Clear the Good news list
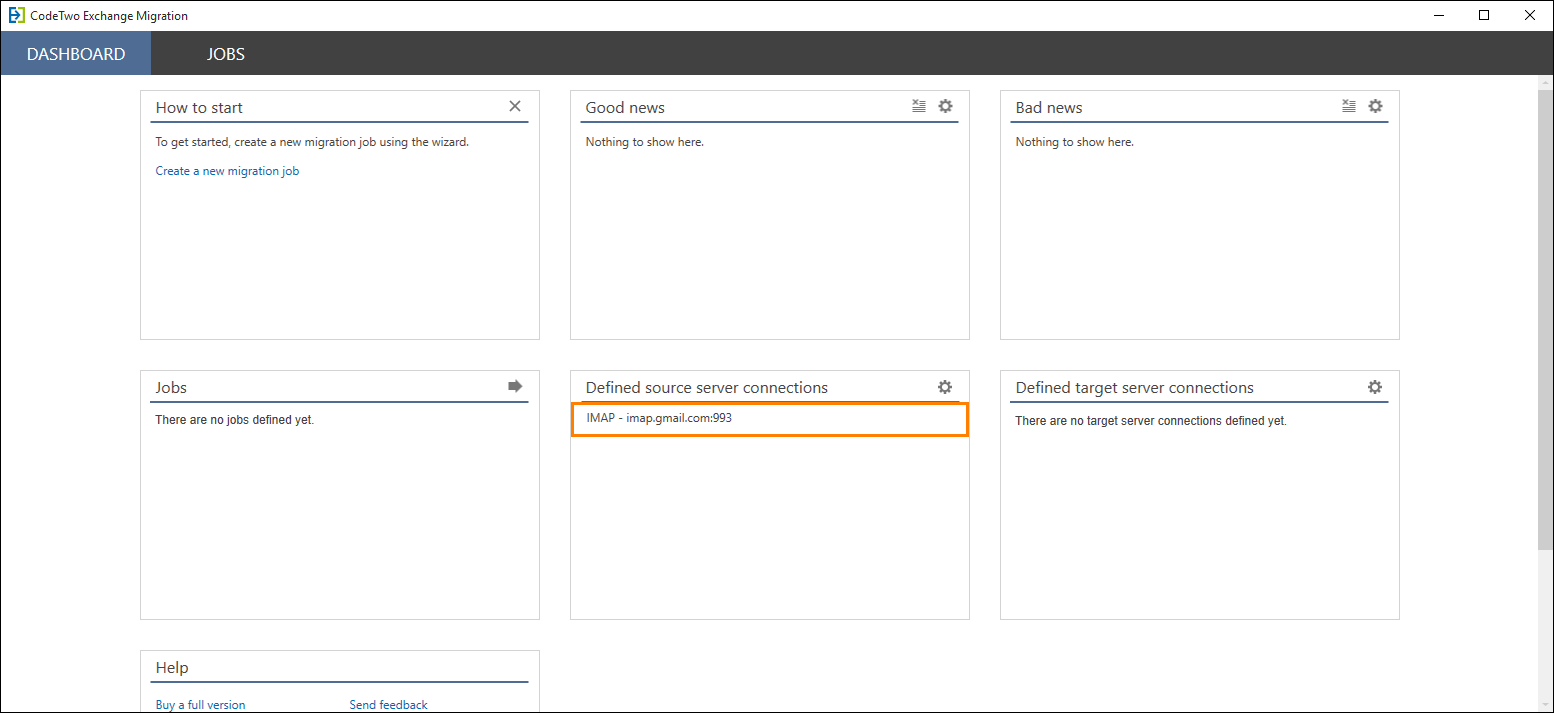 tap(919, 106)
